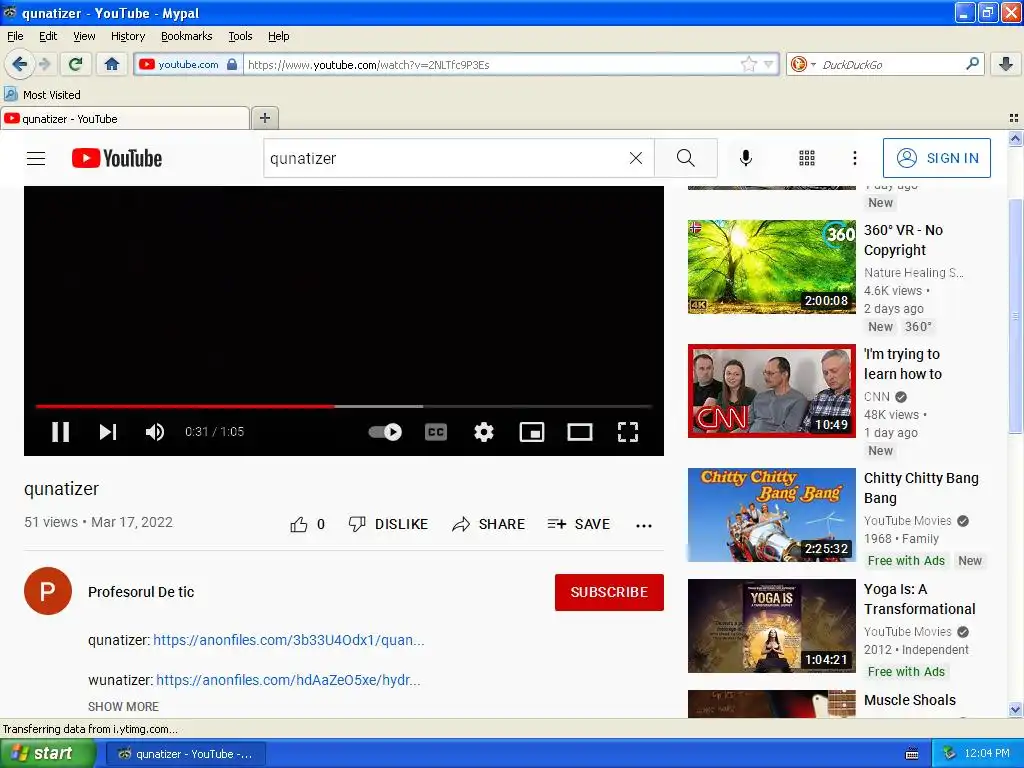Open the 360° VR - No Copyright title
Image resolution: width=1024 pixels, height=768 pixels.
(x=904, y=240)
